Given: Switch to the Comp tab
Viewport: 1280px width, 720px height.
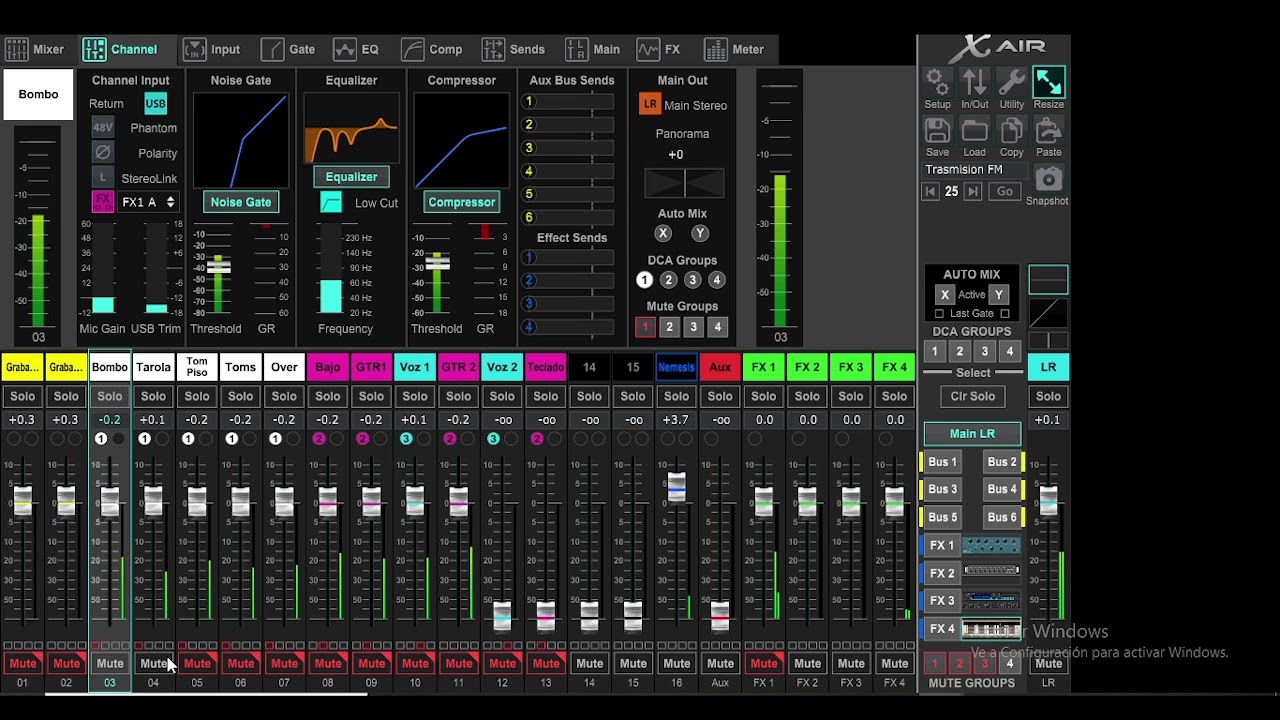Looking at the screenshot, I should coord(432,49).
